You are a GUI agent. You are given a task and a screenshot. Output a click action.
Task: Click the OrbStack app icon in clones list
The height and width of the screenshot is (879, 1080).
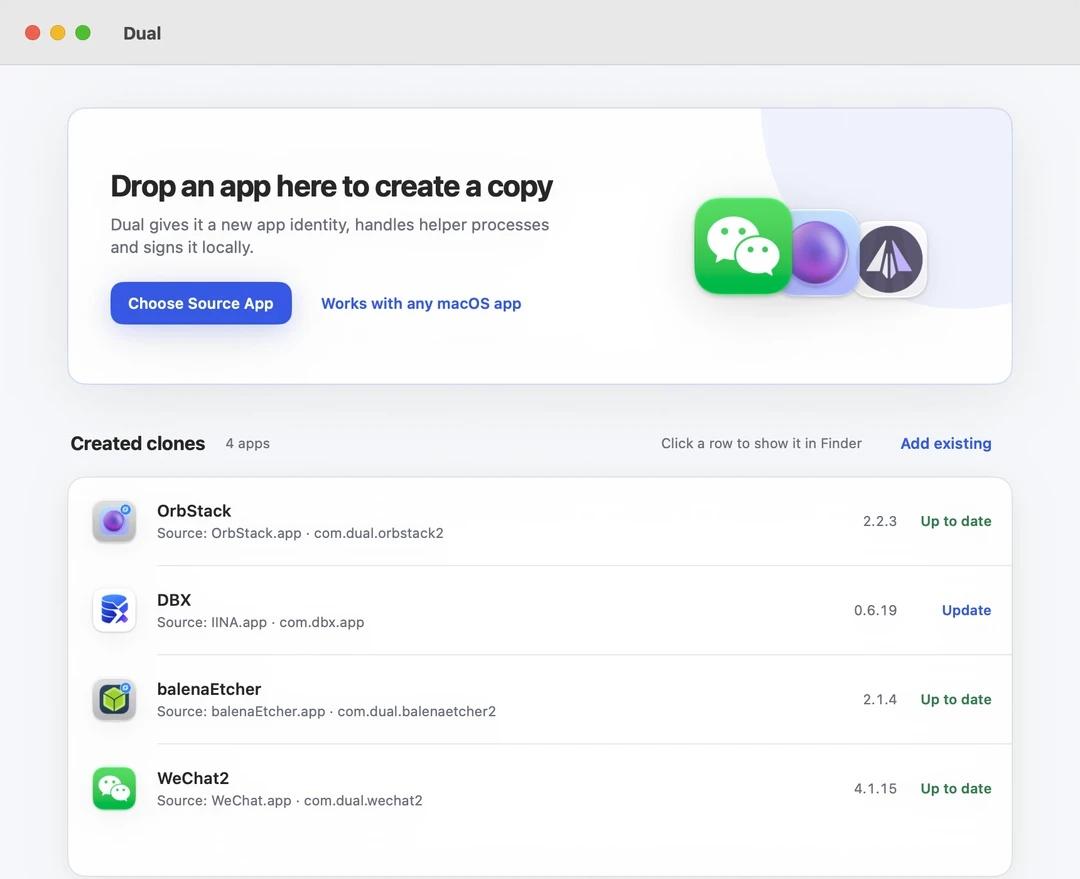[x=114, y=521]
